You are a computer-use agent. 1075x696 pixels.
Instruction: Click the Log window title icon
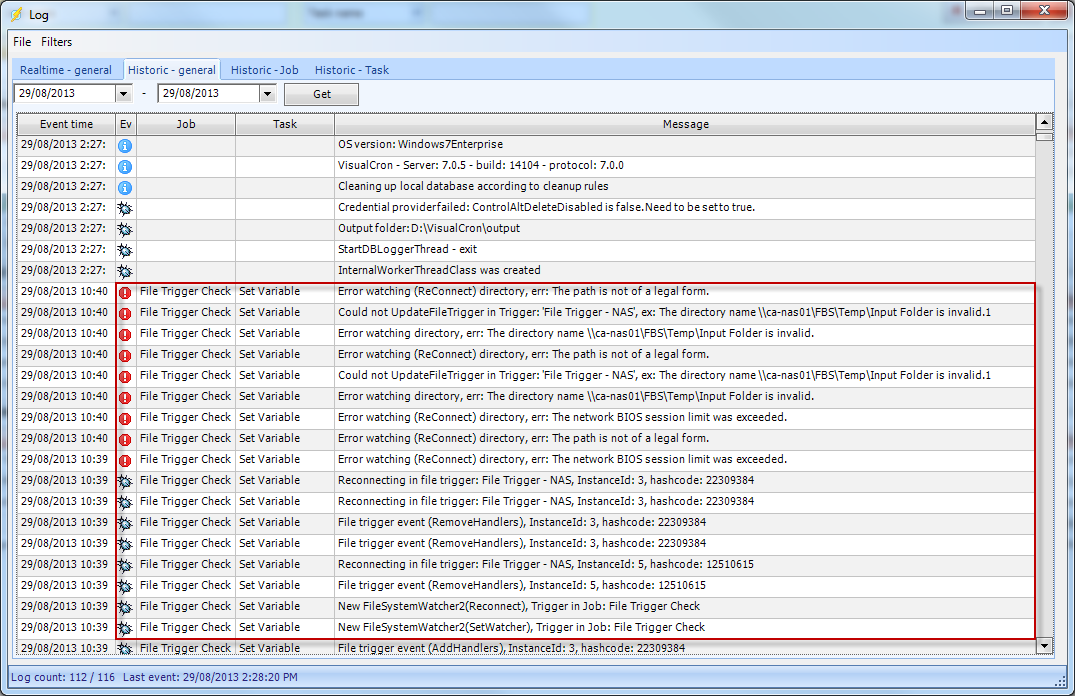click(17, 14)
